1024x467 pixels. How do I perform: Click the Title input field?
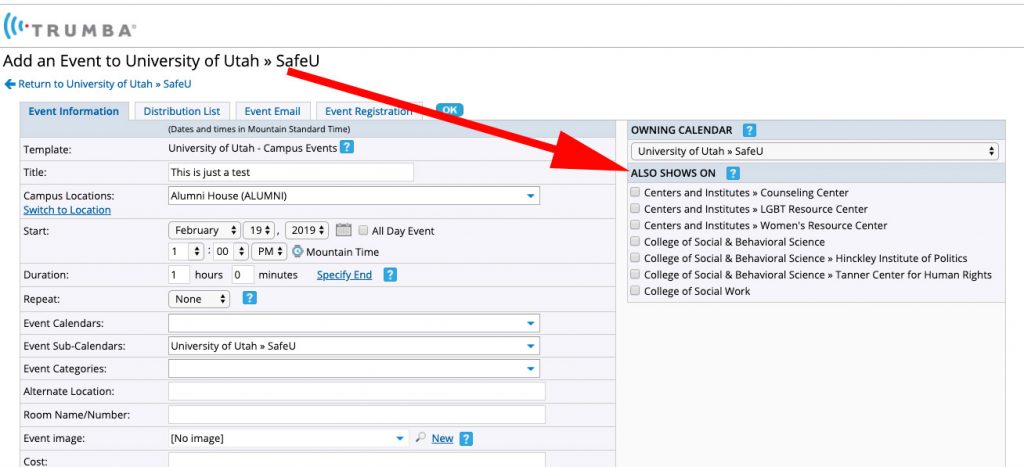click(x=291, y=172)
